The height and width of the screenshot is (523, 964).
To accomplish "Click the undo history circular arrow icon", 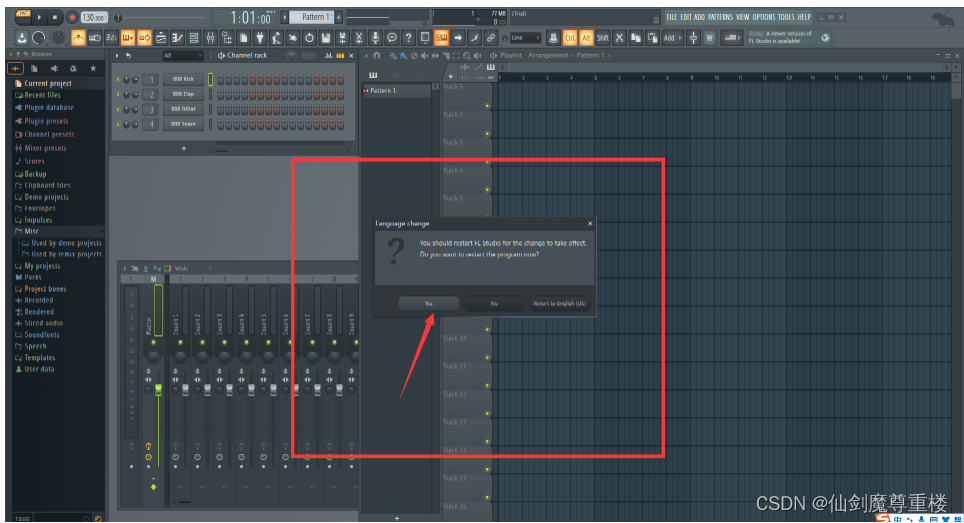I will point(309,37).
